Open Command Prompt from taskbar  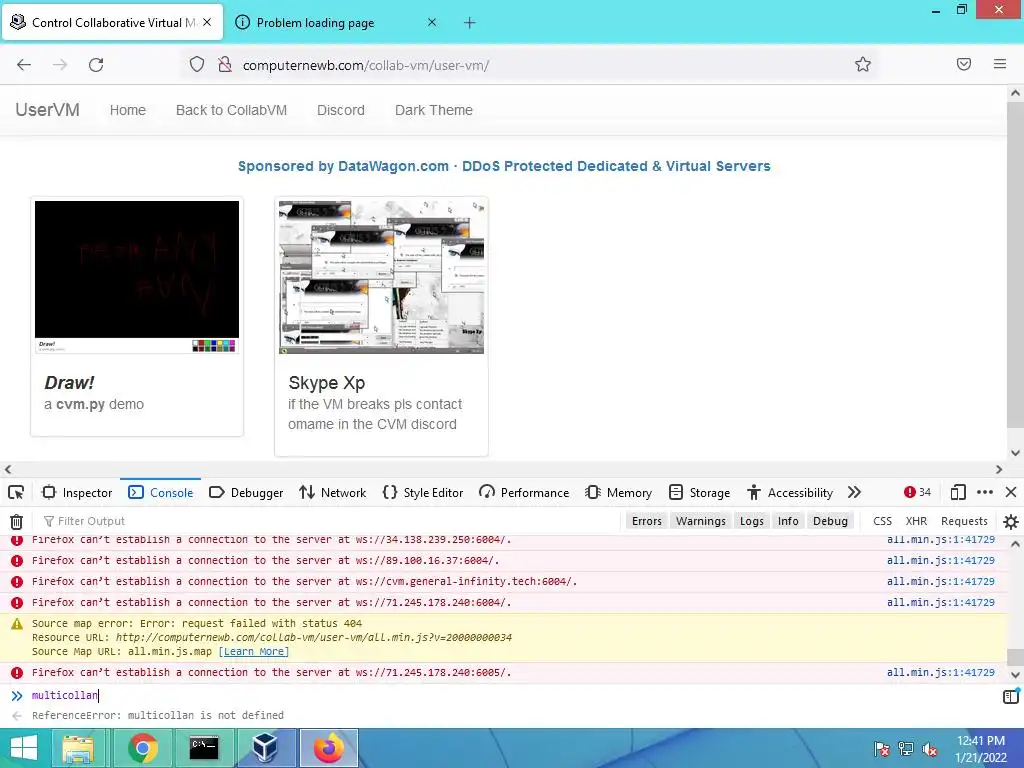[x=204, y=748]
